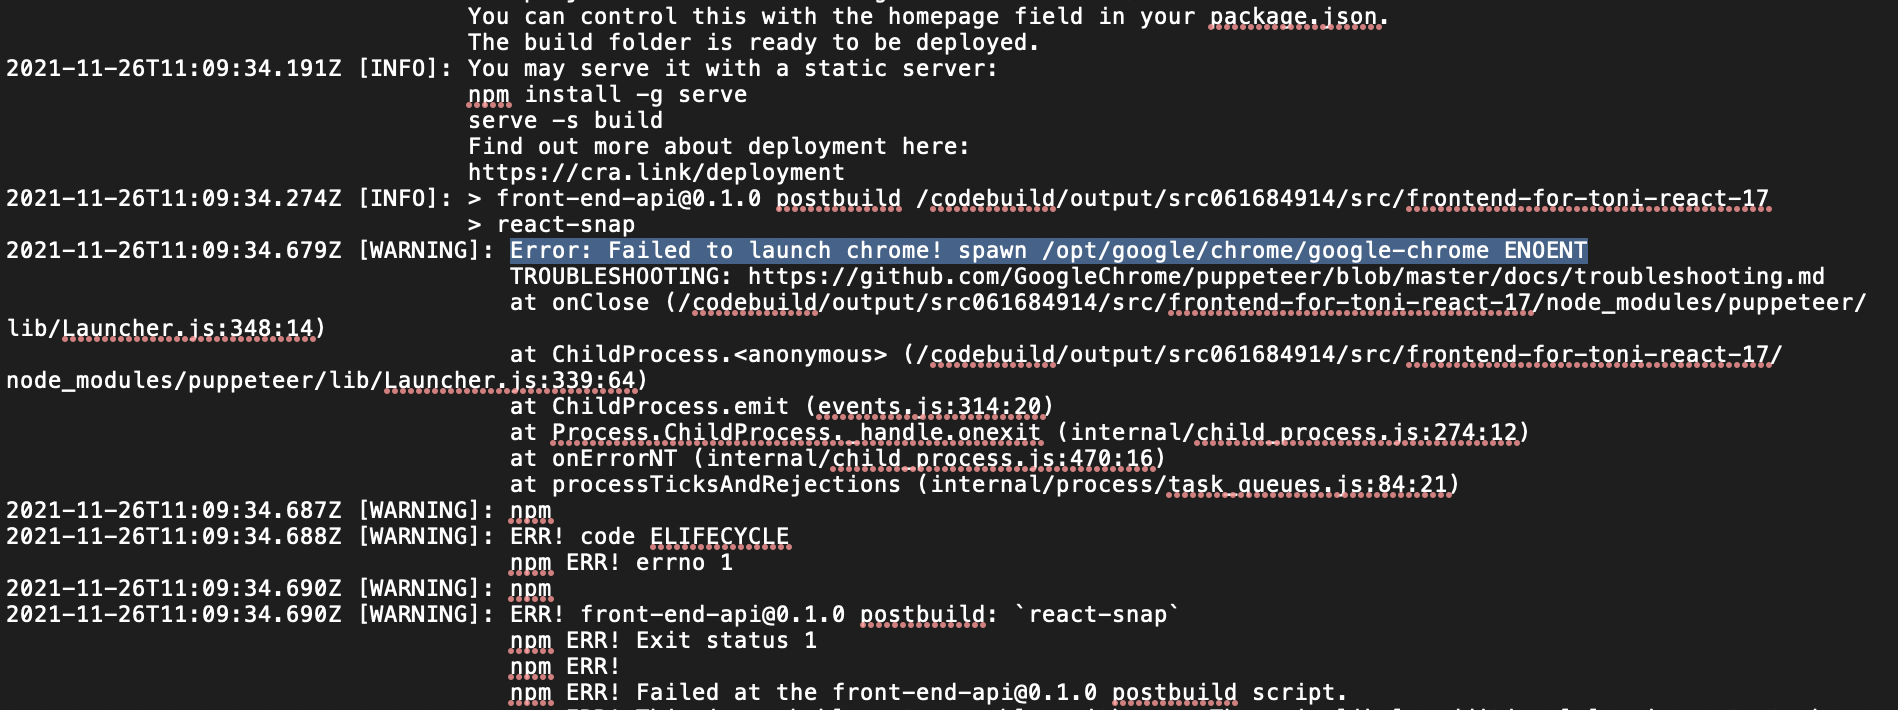Click 'at ChildProcess.emit (events.js:314:20)' line

coord(781,406)
